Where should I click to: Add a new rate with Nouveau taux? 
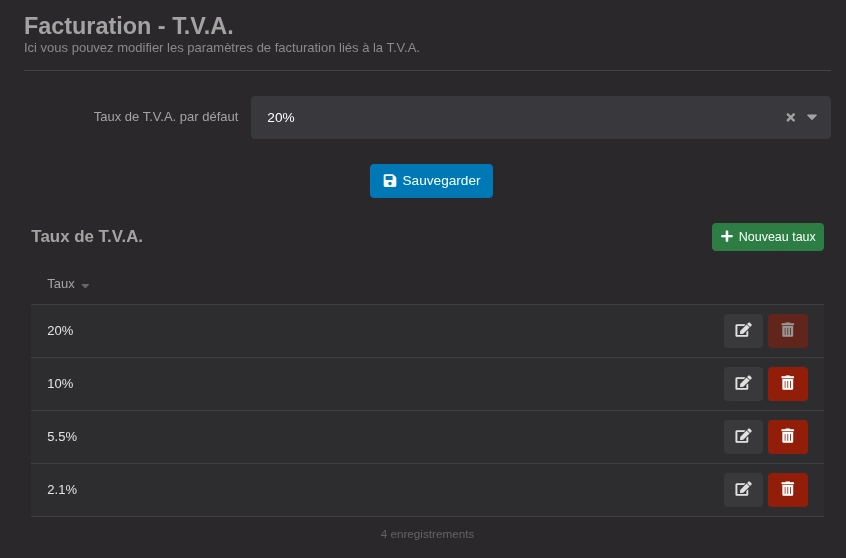pyautogui.click(x=768, y=237)
